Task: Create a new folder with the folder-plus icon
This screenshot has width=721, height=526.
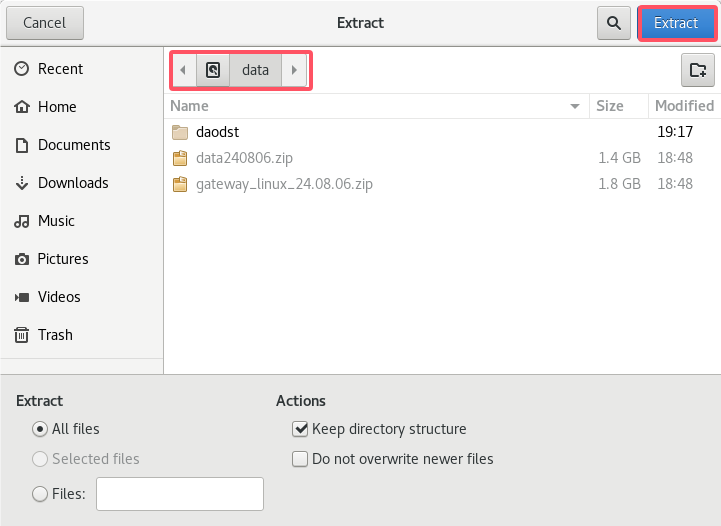Action: [698, 70]
